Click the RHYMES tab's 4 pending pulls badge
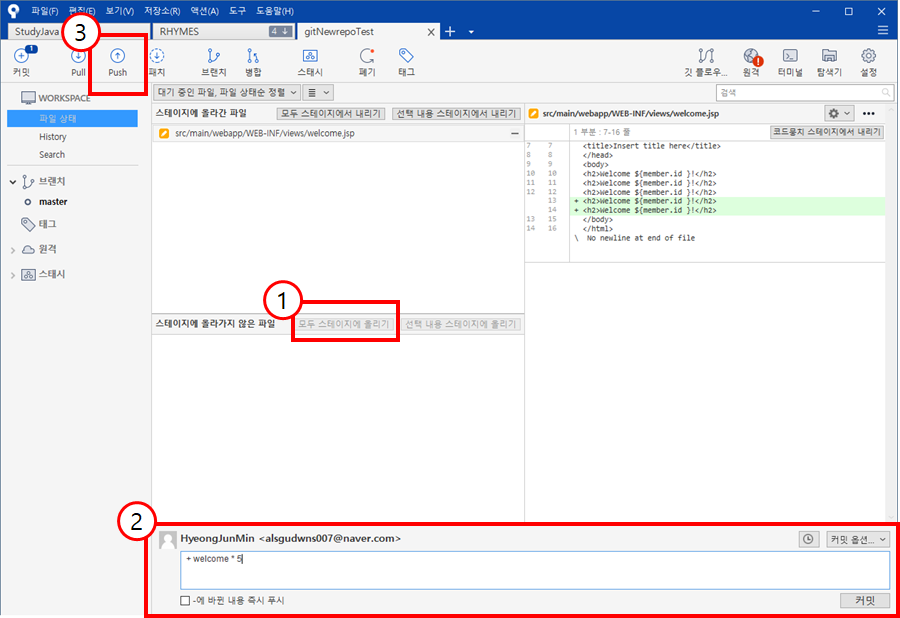Screen dimensions: 900x618 click(x=281, y=31)
